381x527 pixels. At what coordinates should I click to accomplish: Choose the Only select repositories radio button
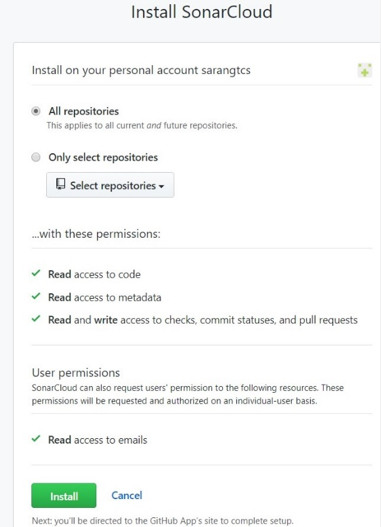click(x=36, y=157)
